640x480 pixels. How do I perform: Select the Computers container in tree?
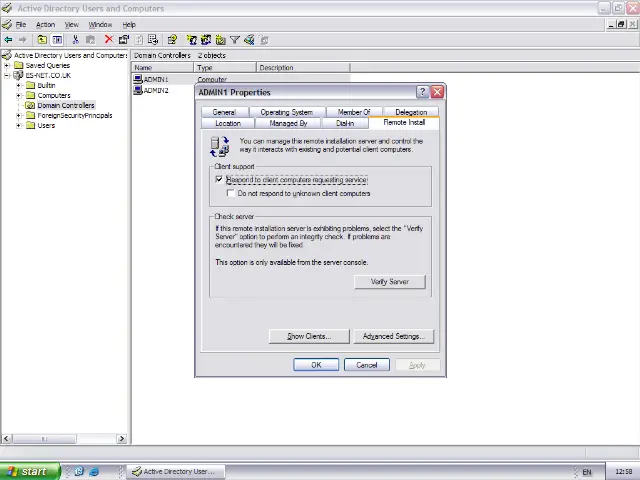coord(53,95)
